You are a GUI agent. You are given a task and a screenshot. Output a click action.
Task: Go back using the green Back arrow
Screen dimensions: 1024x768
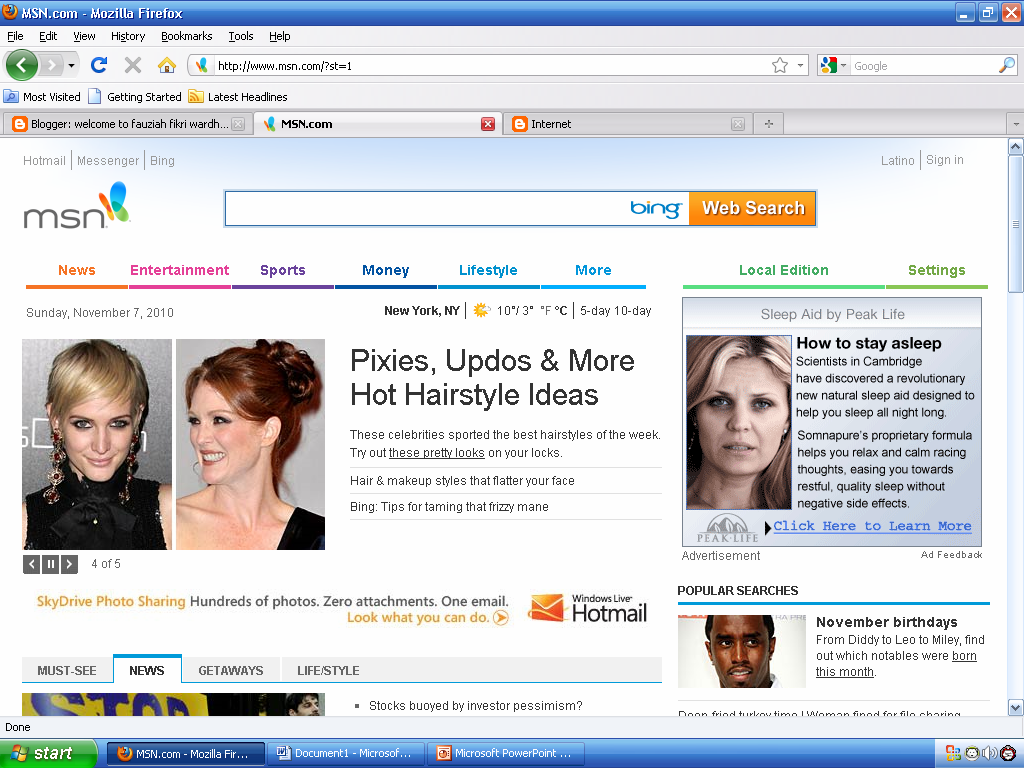click(22, 65)
